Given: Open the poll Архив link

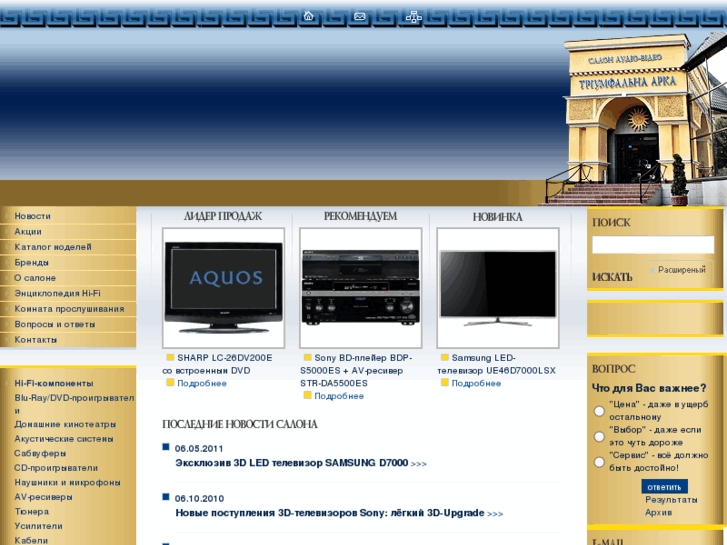Looking at the screenshot, I should (658, 513).
